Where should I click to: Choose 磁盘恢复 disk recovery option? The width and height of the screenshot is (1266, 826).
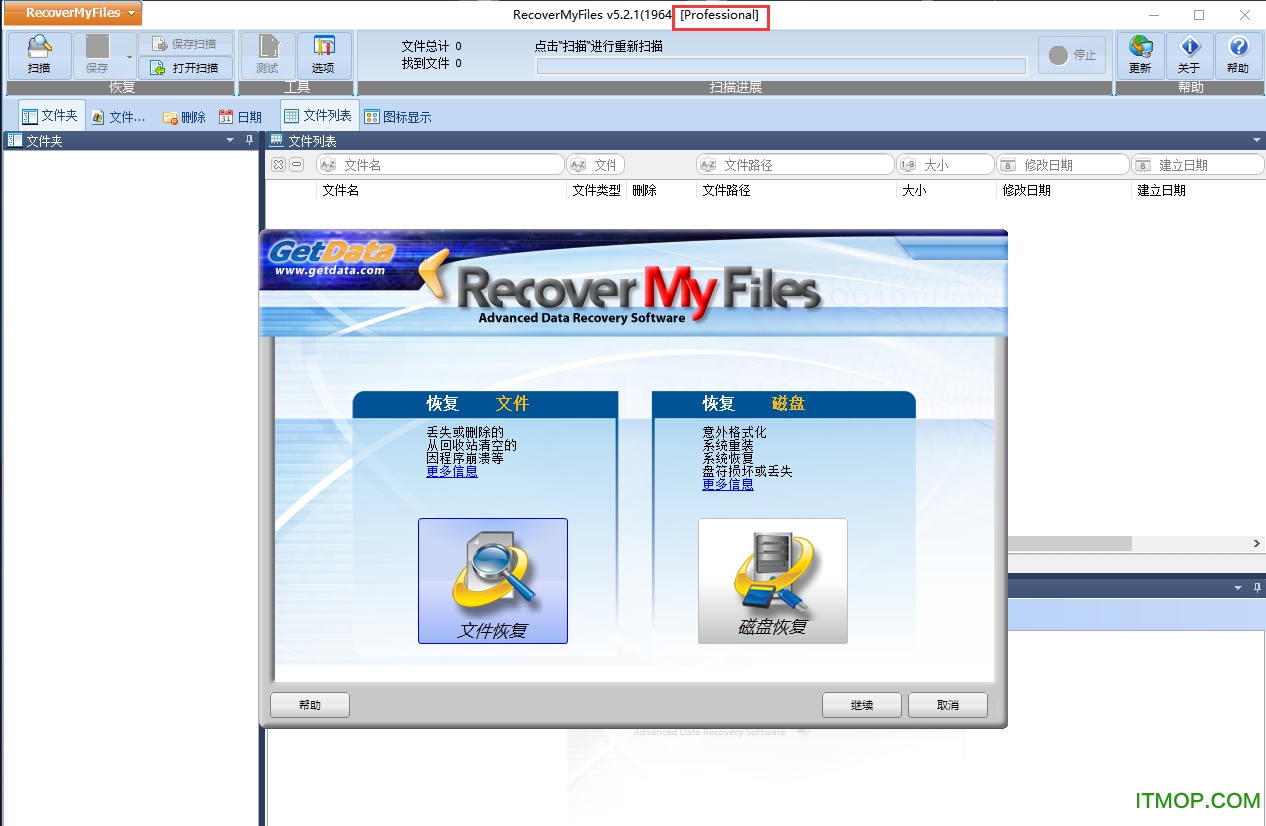[772, 580]
